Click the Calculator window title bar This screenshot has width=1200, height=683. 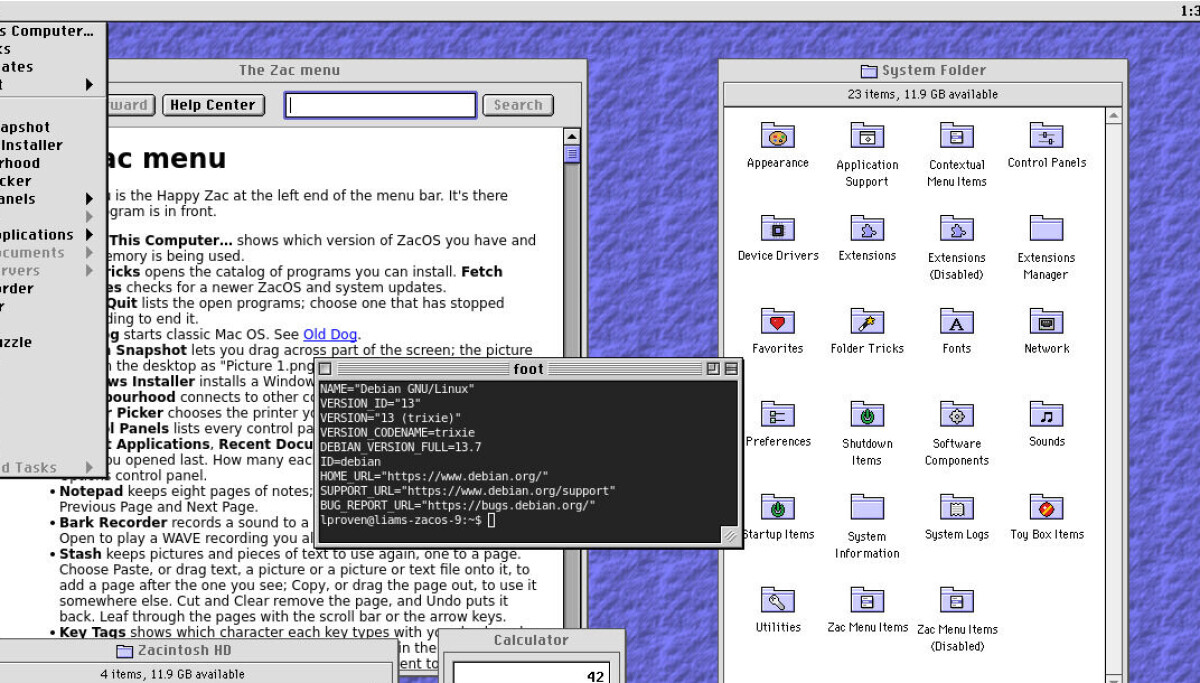[x=531, y=640]
